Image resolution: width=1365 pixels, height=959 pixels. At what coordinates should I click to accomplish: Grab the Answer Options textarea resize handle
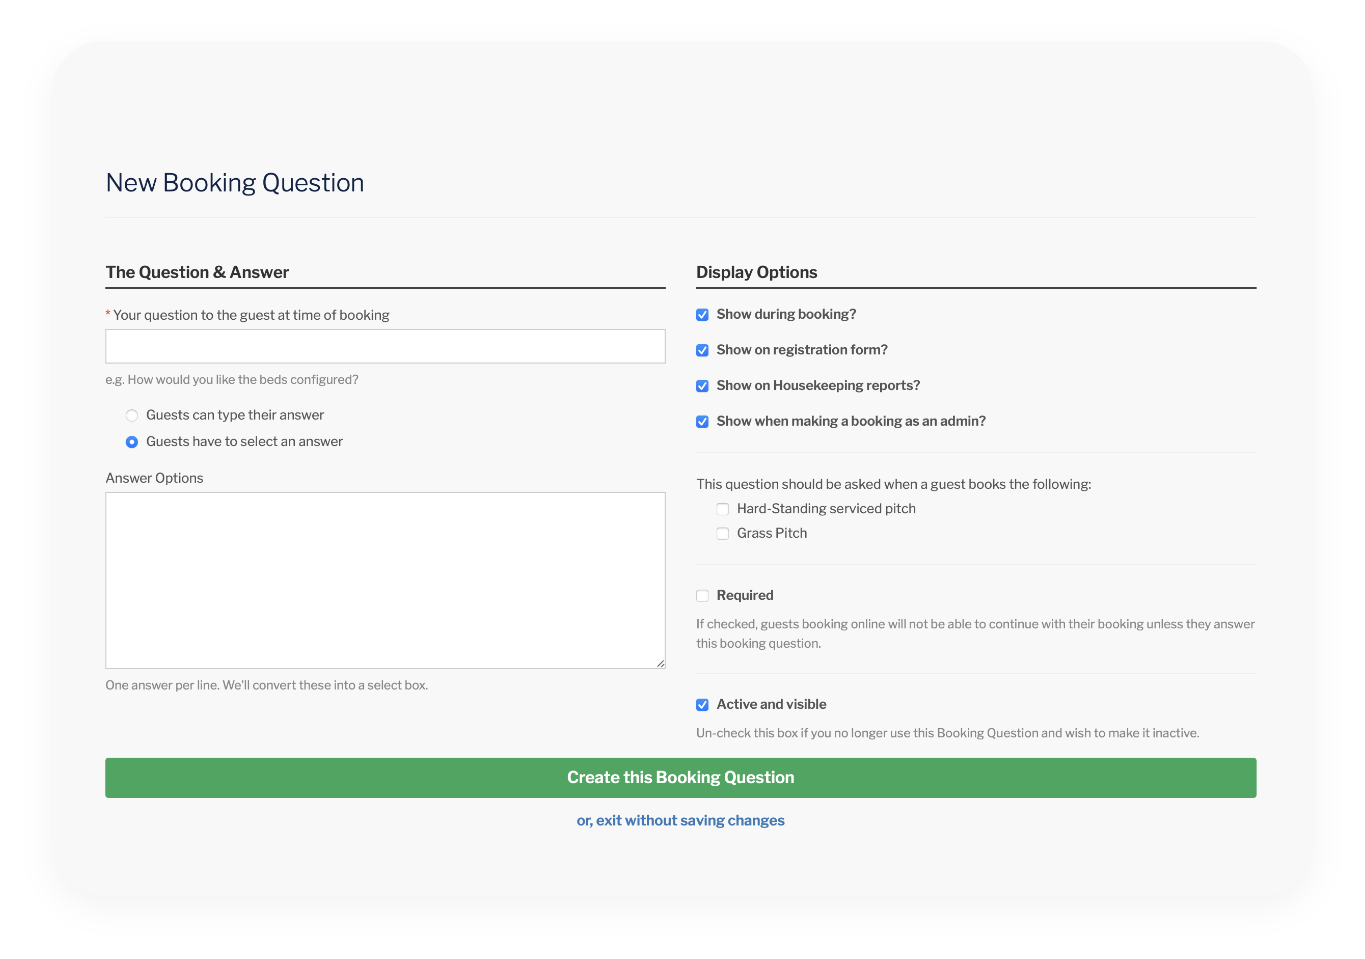click(660, 663)
